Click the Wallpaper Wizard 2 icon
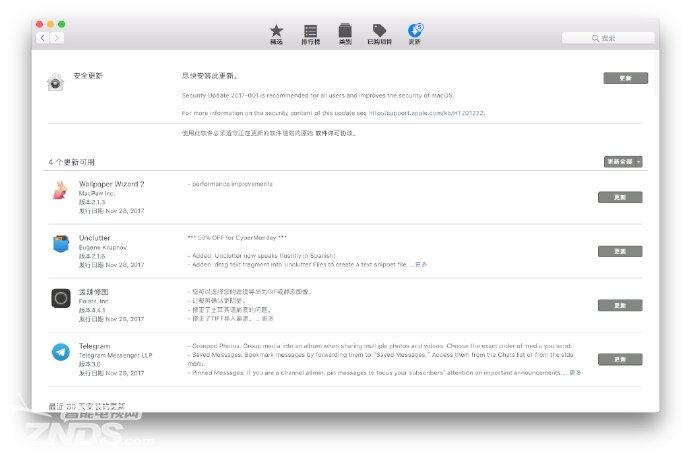690x457 pixels. pos(60,190)
